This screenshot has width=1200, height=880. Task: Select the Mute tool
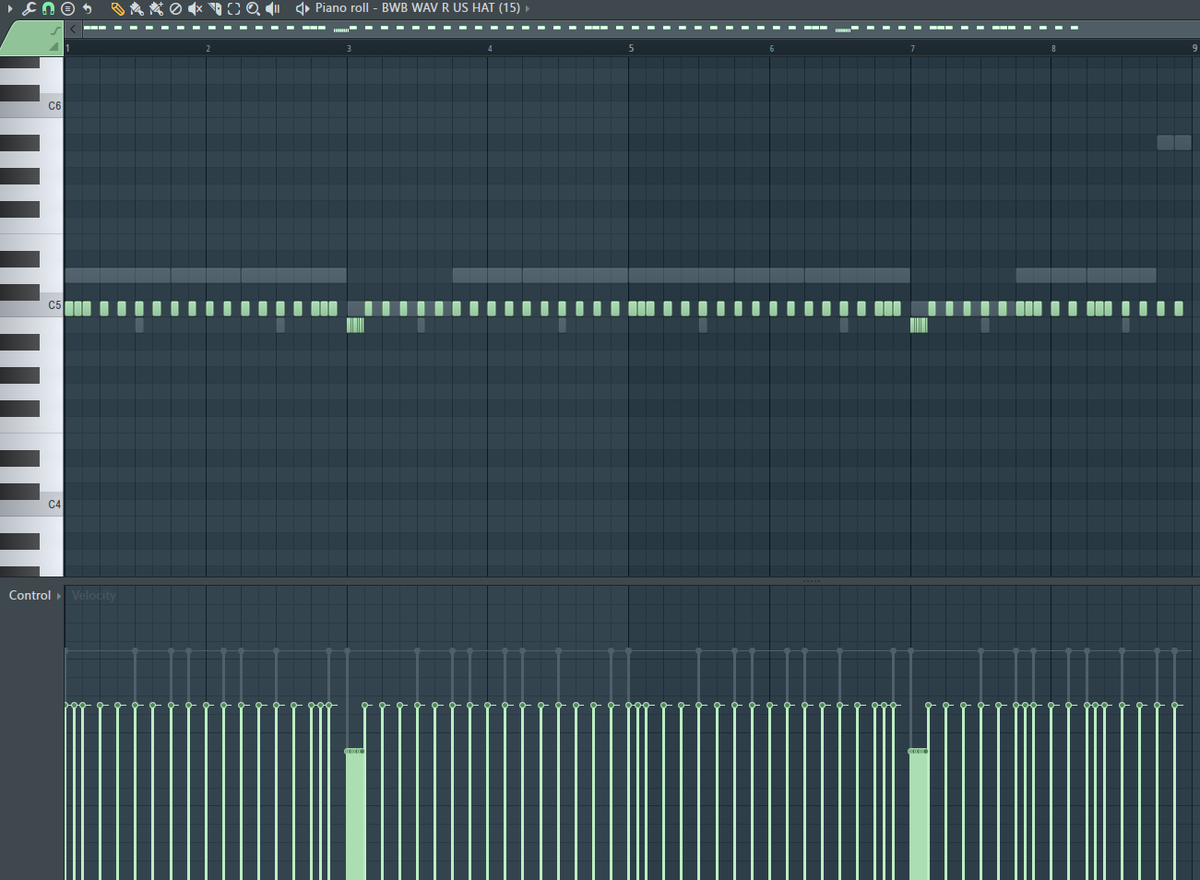point(195,8)
